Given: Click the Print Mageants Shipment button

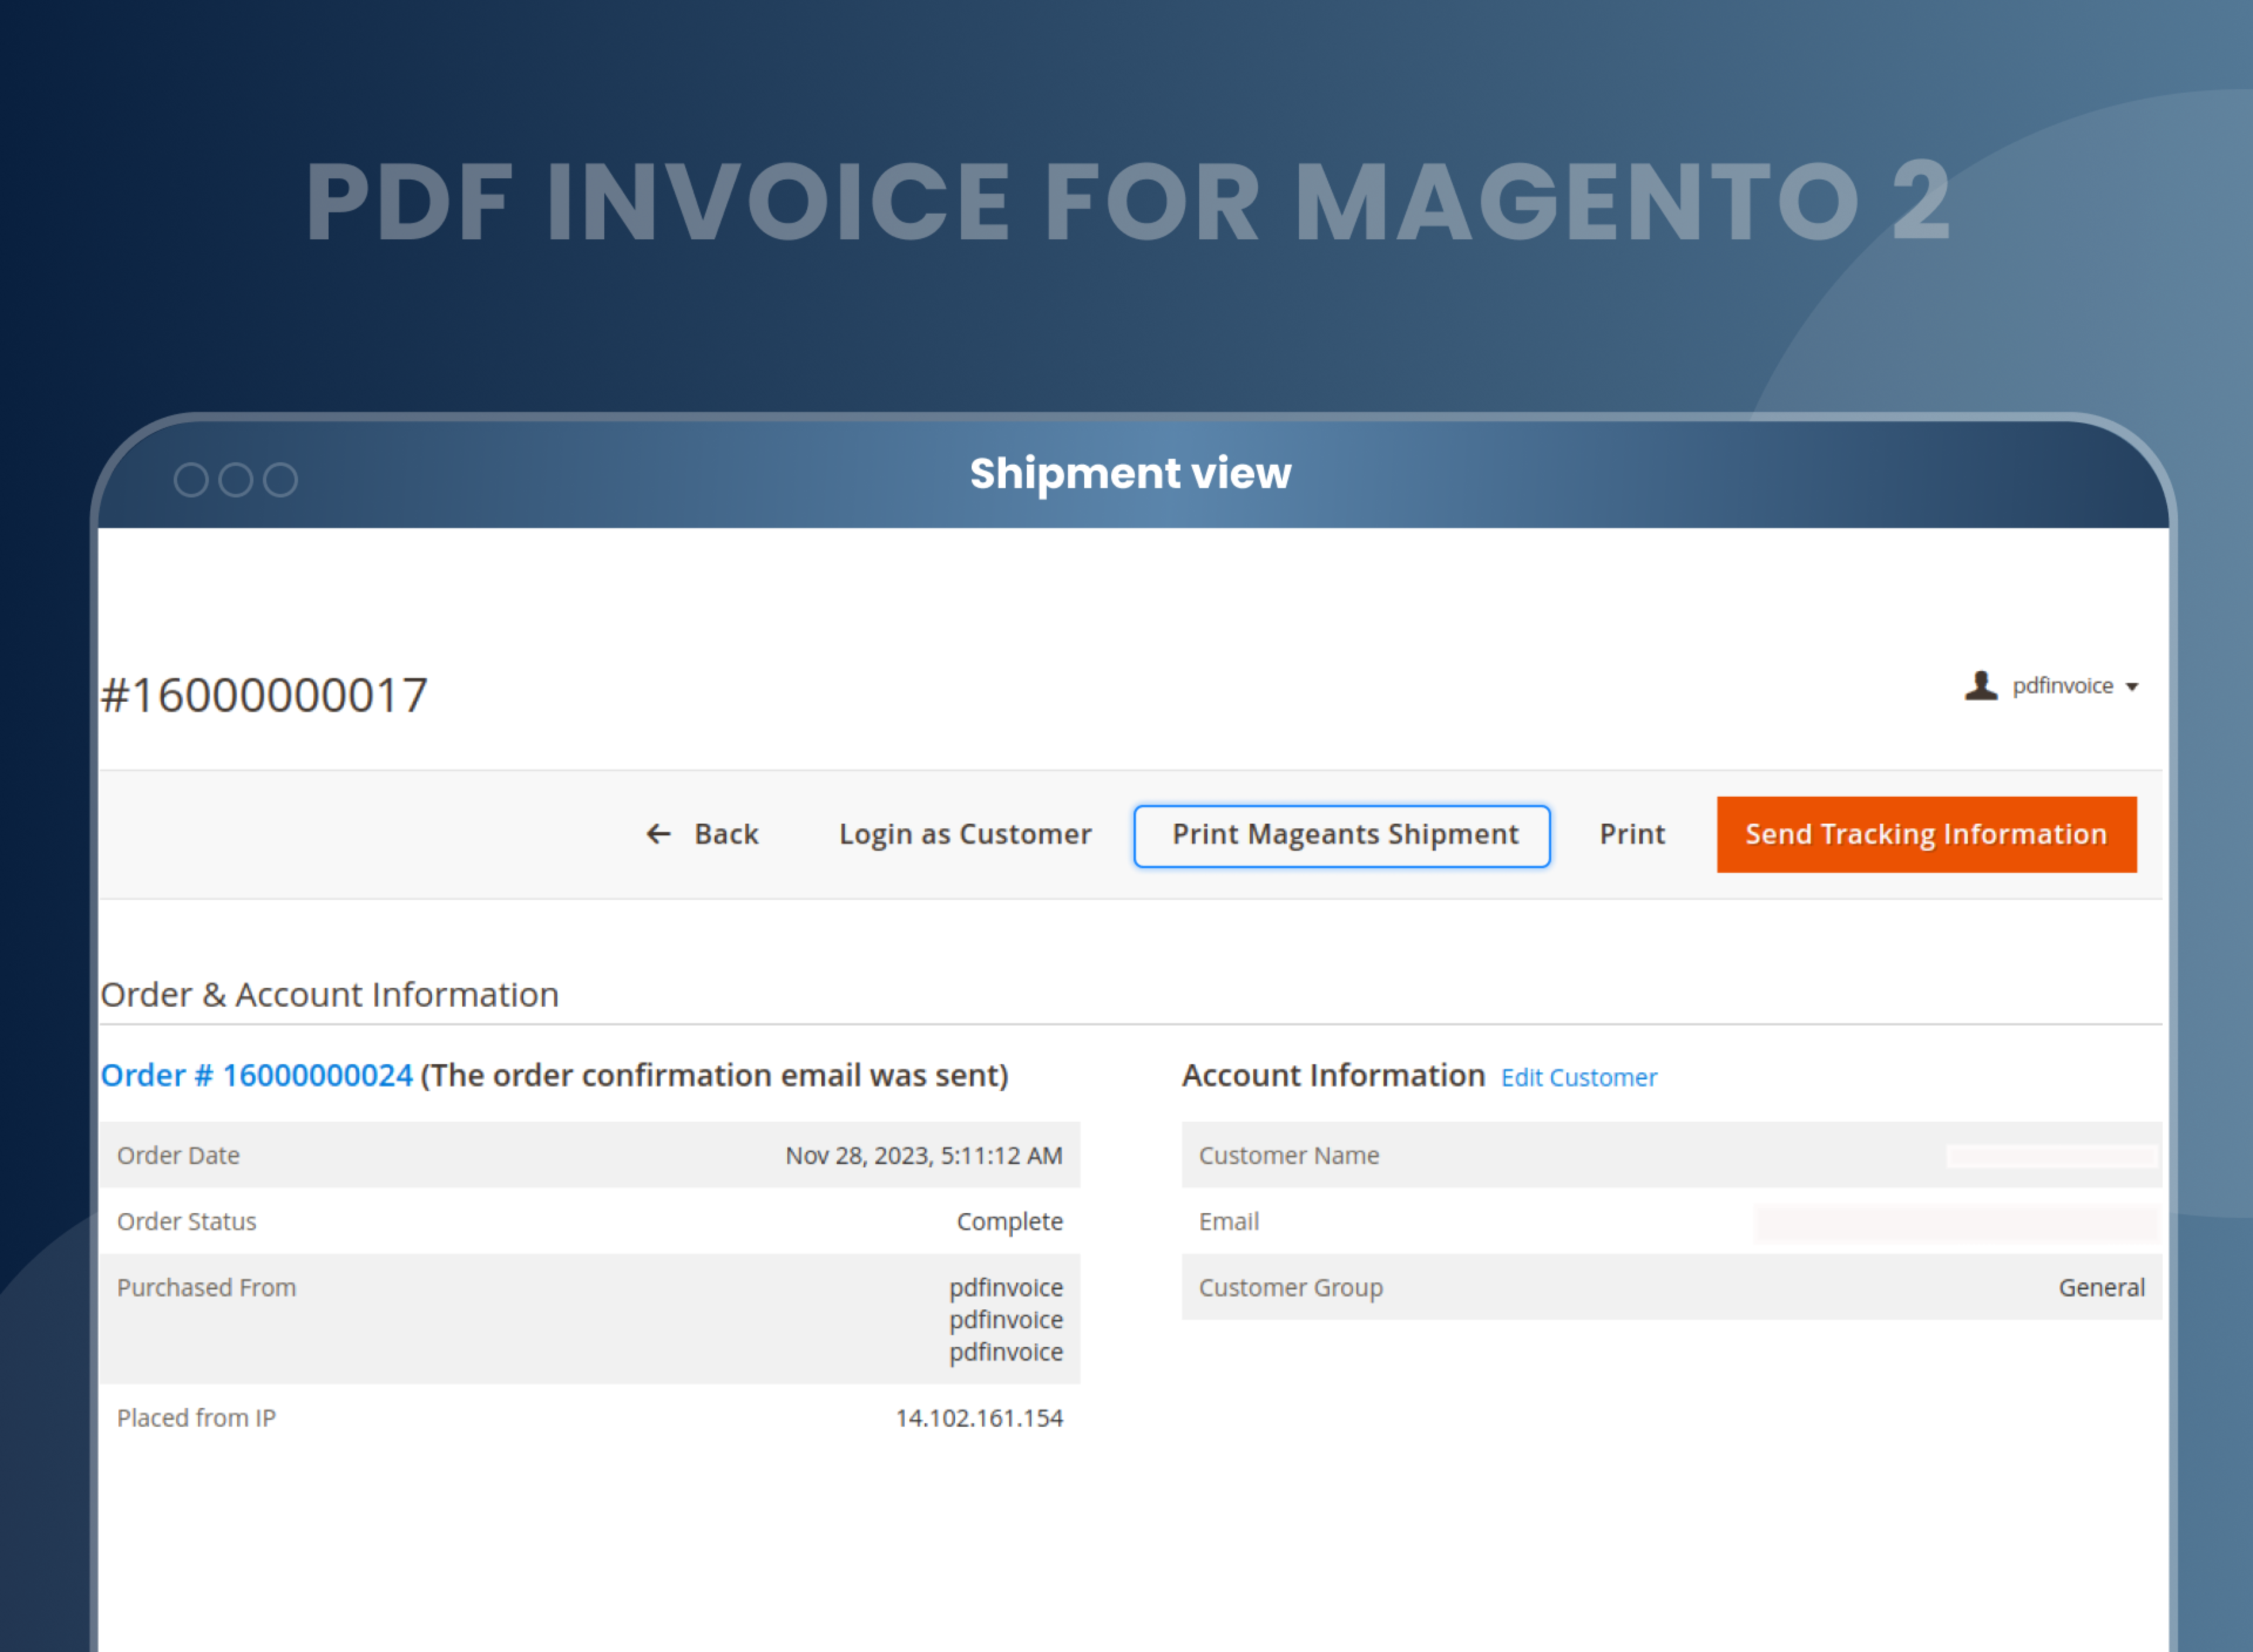Looking at the screenshot, I should (x=1342, y=834).
